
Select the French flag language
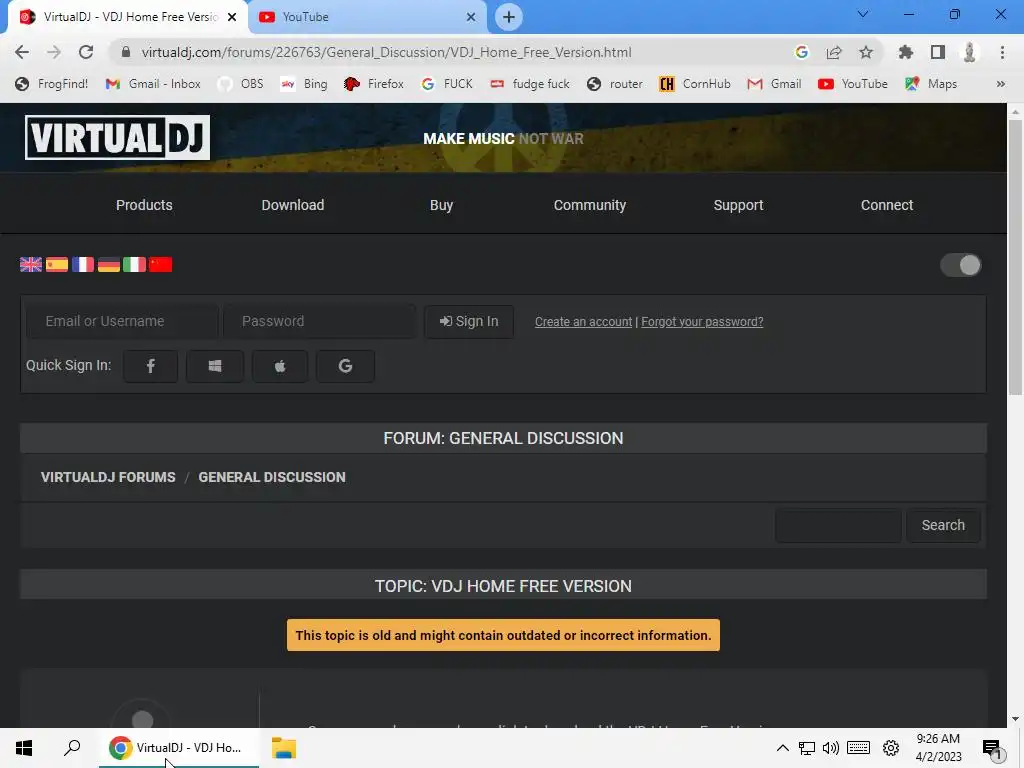(x=83, y=264)
